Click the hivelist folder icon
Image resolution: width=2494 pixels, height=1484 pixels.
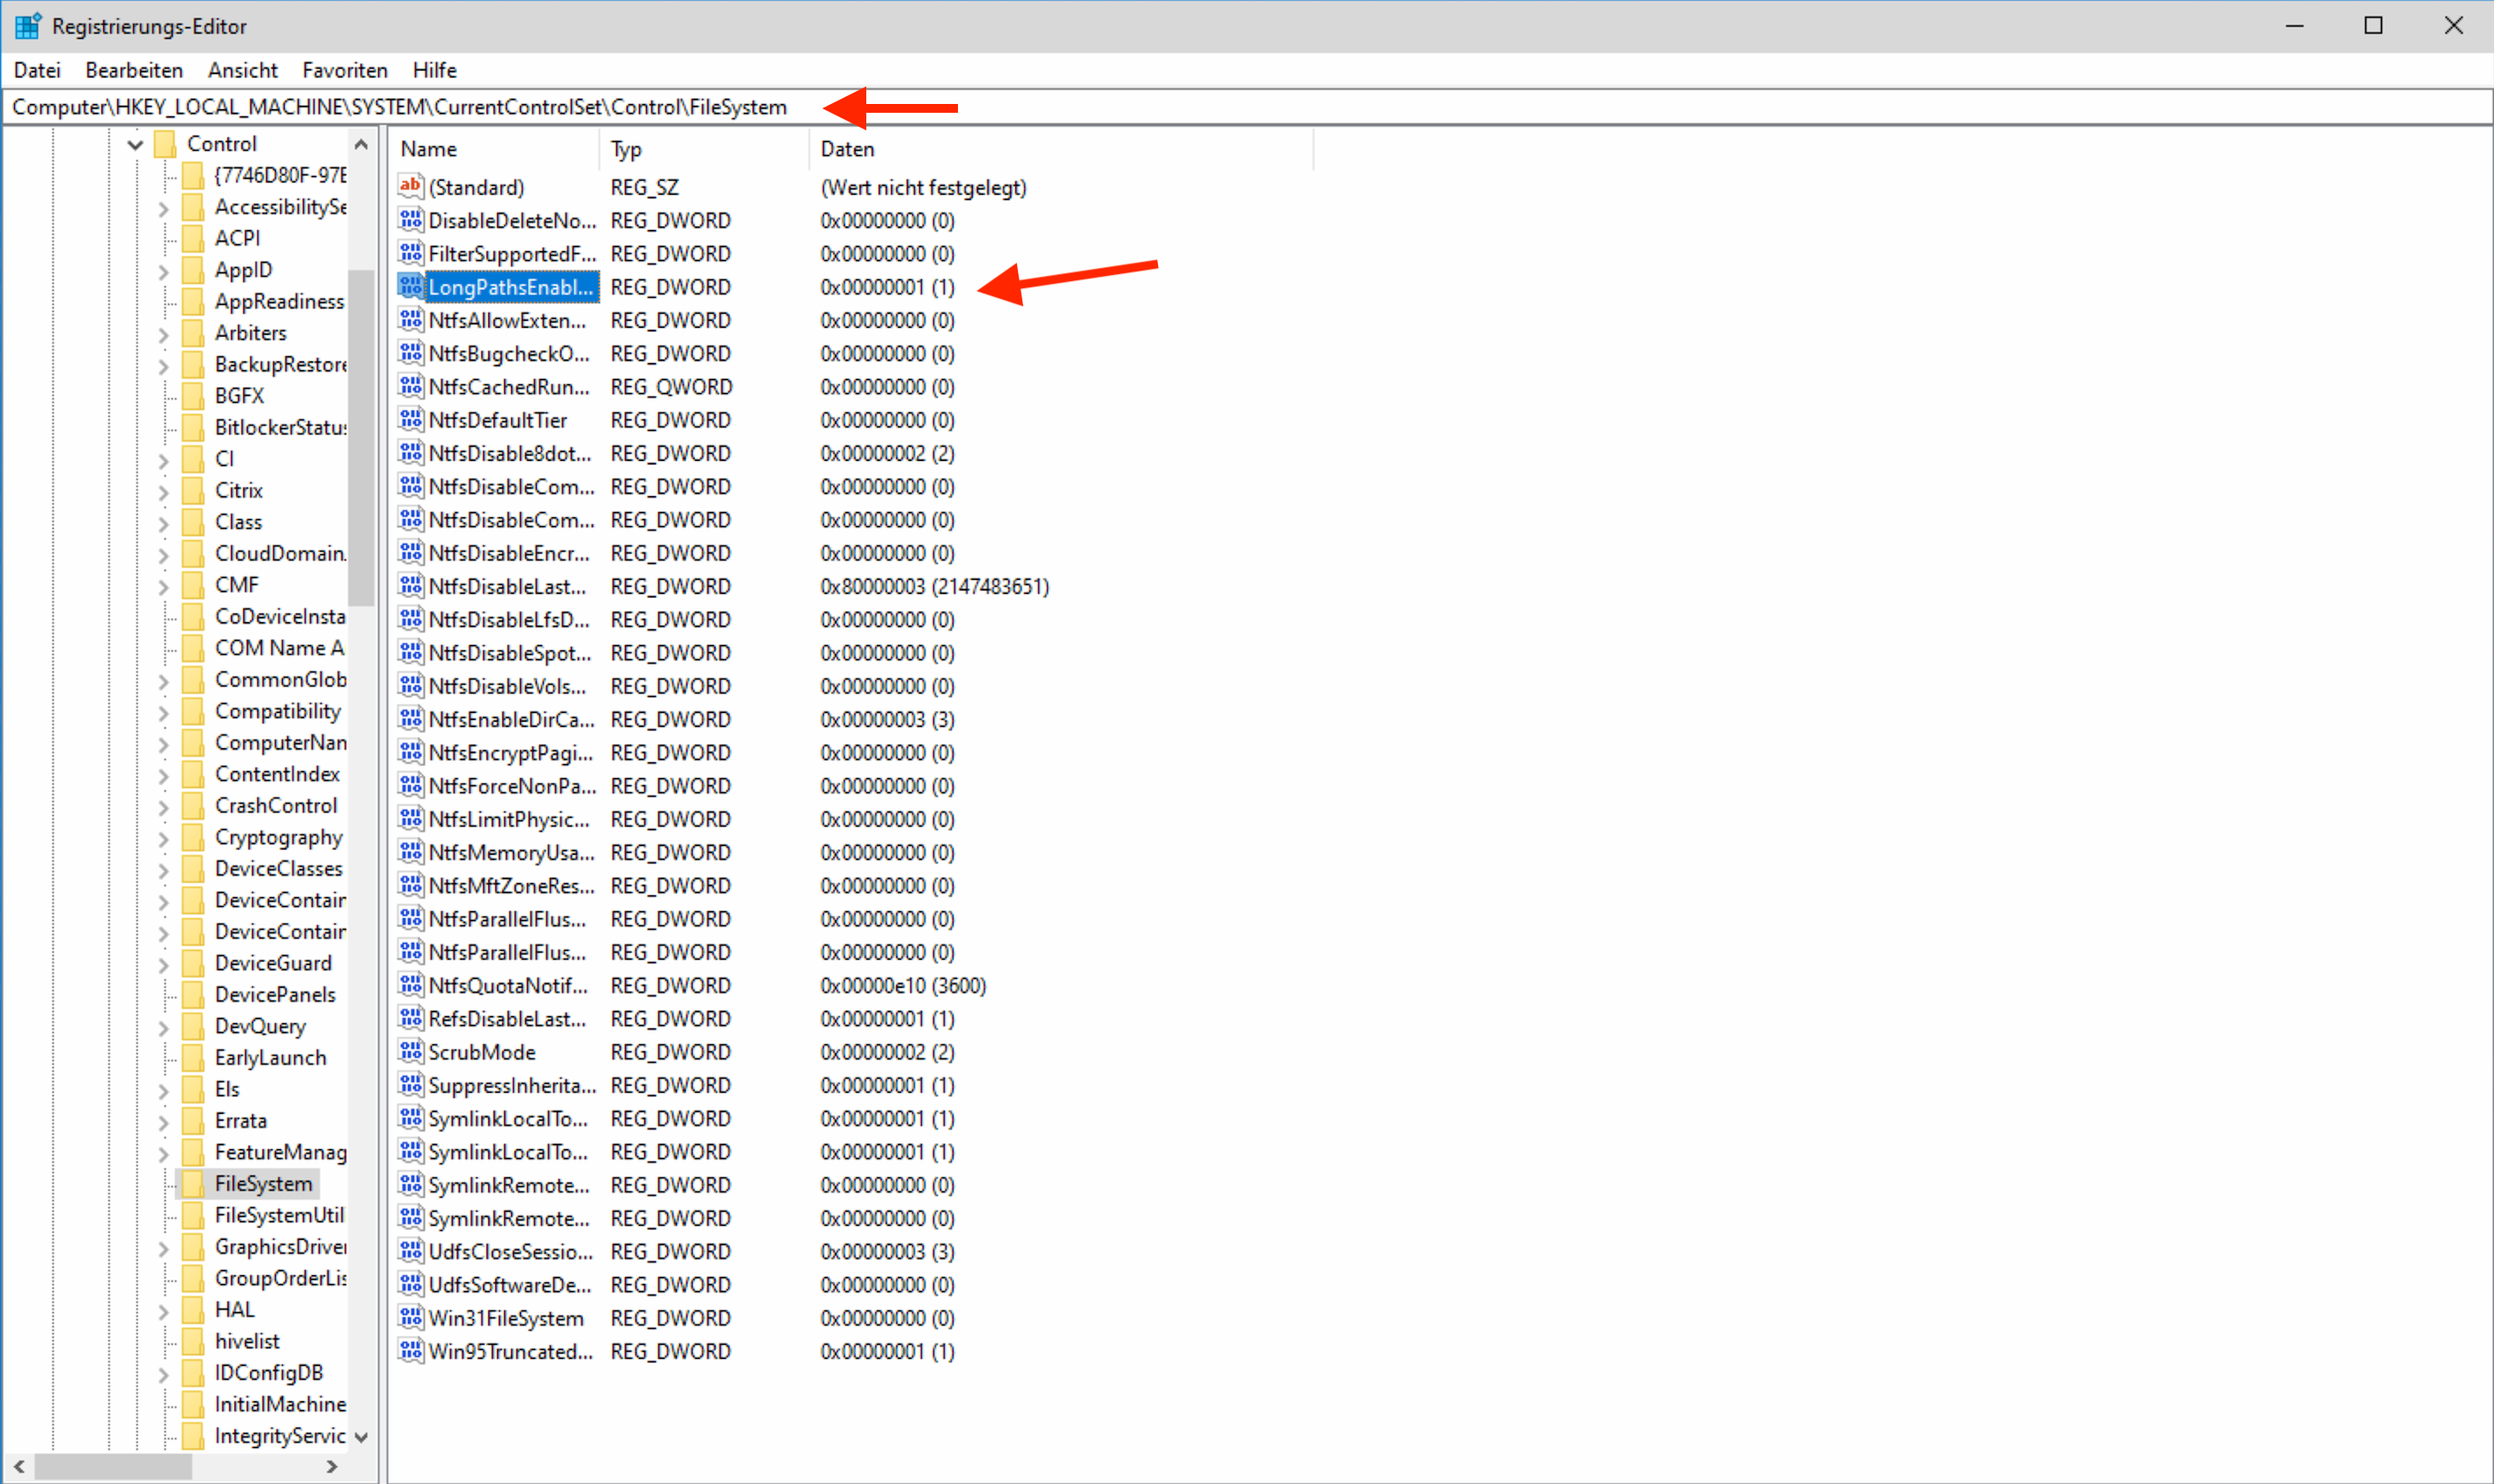tap(194, 1341)
